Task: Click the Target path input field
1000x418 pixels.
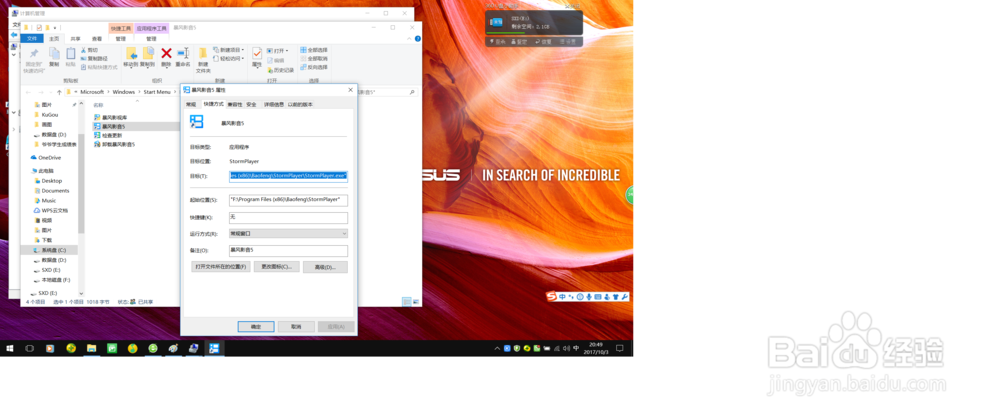Action: pyautogui.click(x=288, y=175)
